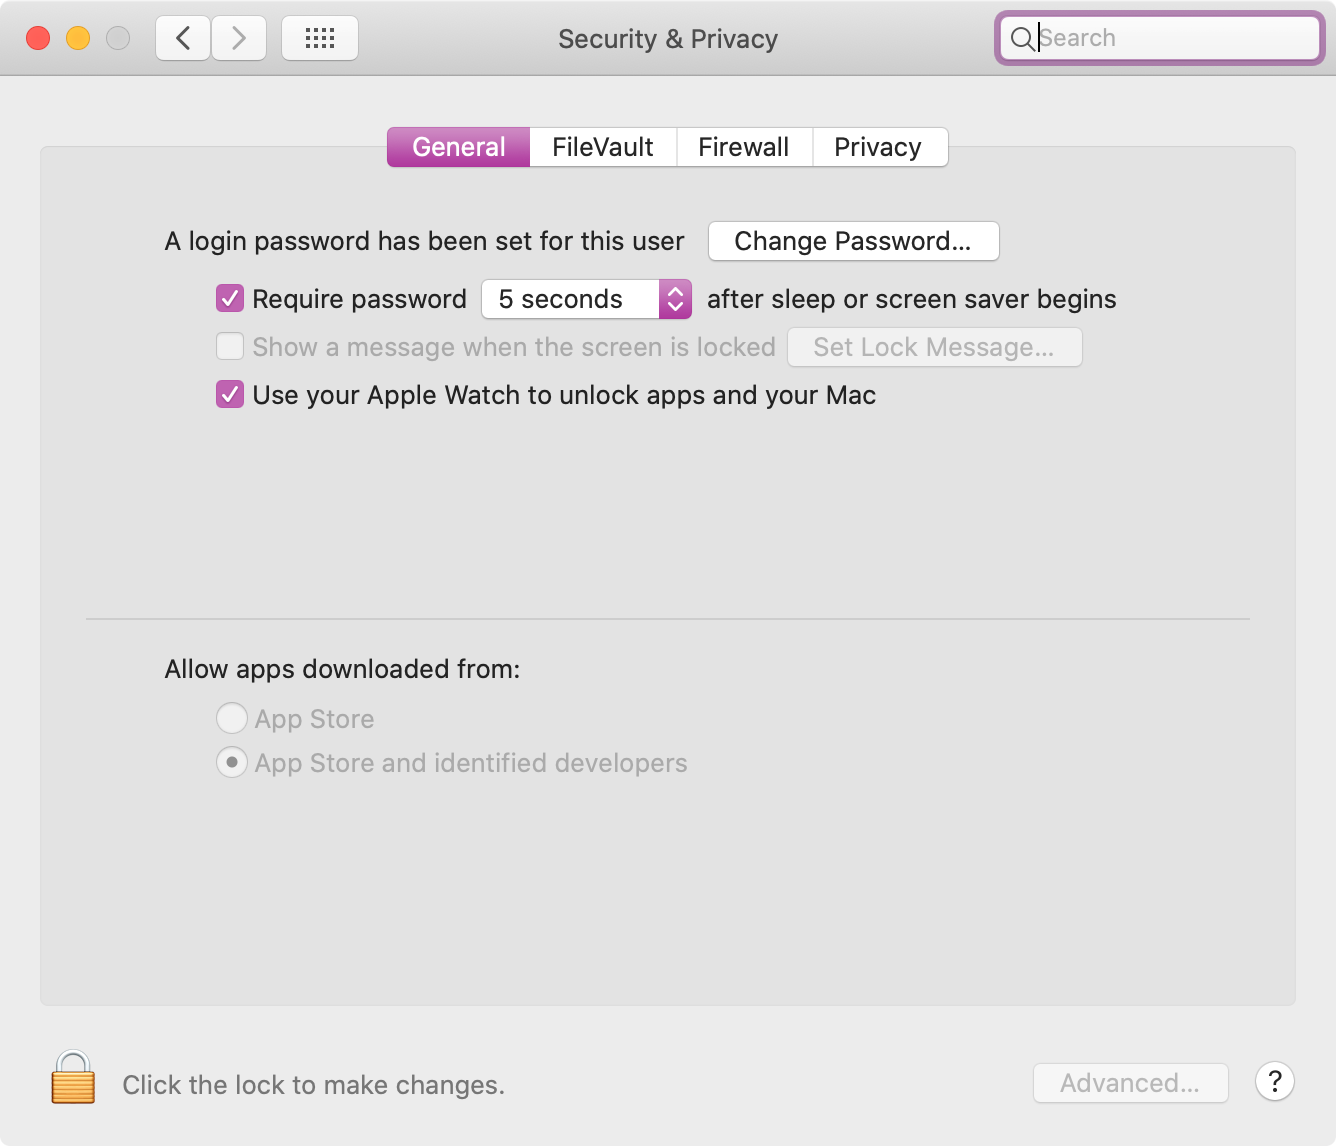This screenshot has height=1146, width=1336.
Task: Click the magnifying glass search icon
Action: [1022, 39]
